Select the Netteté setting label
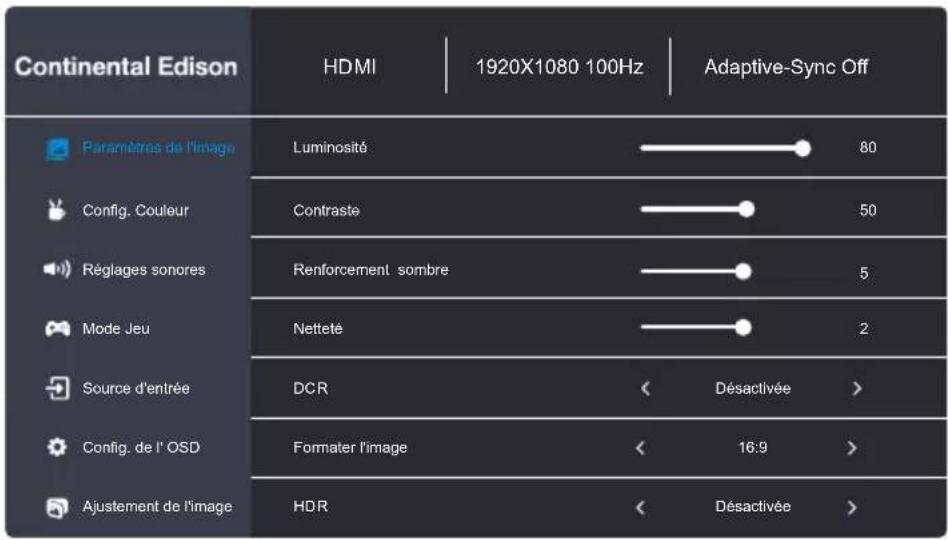The height and width of the screenshot is (540, 948). click(317, 328)
